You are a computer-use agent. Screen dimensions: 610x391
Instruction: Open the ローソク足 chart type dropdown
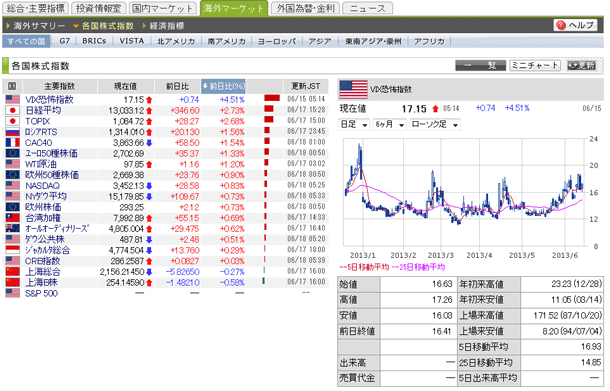point(435,124)
